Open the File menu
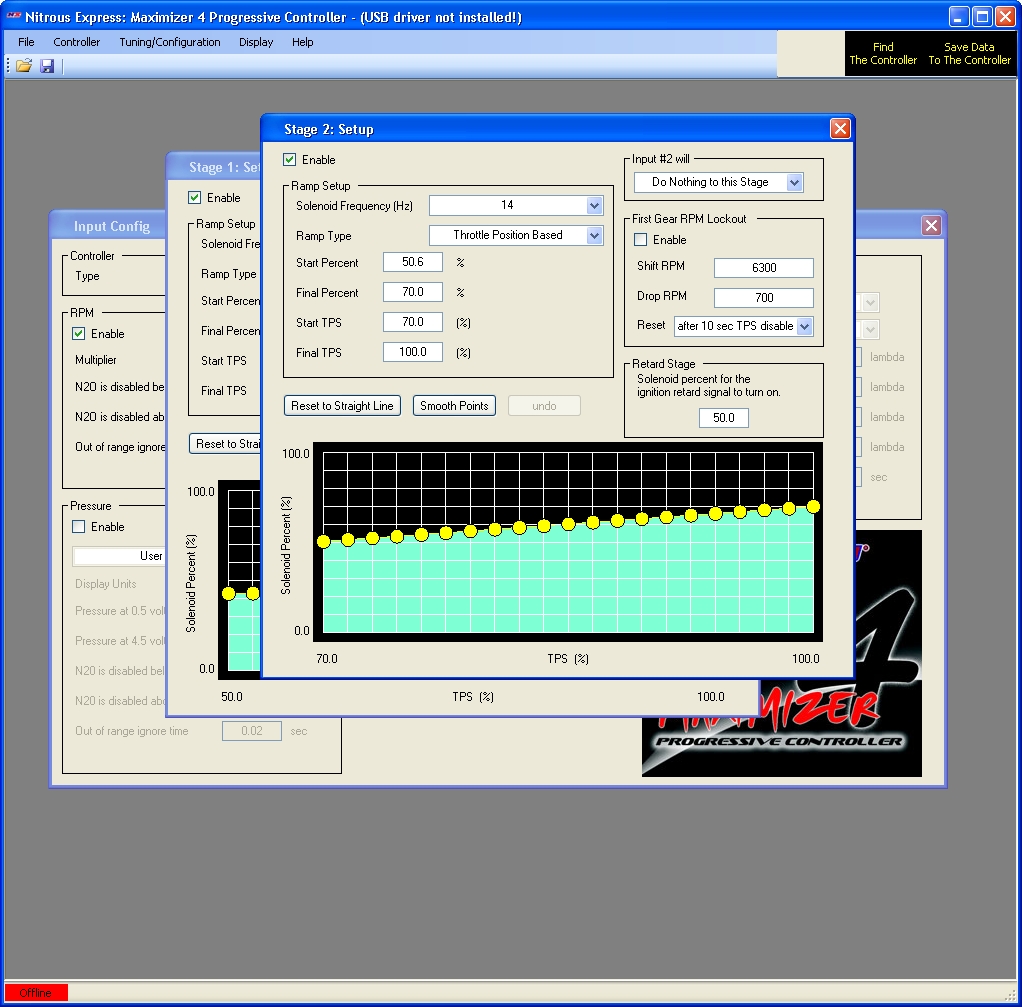The width and height of the screenshot is (1022, 1007). [x=26, y=42]
